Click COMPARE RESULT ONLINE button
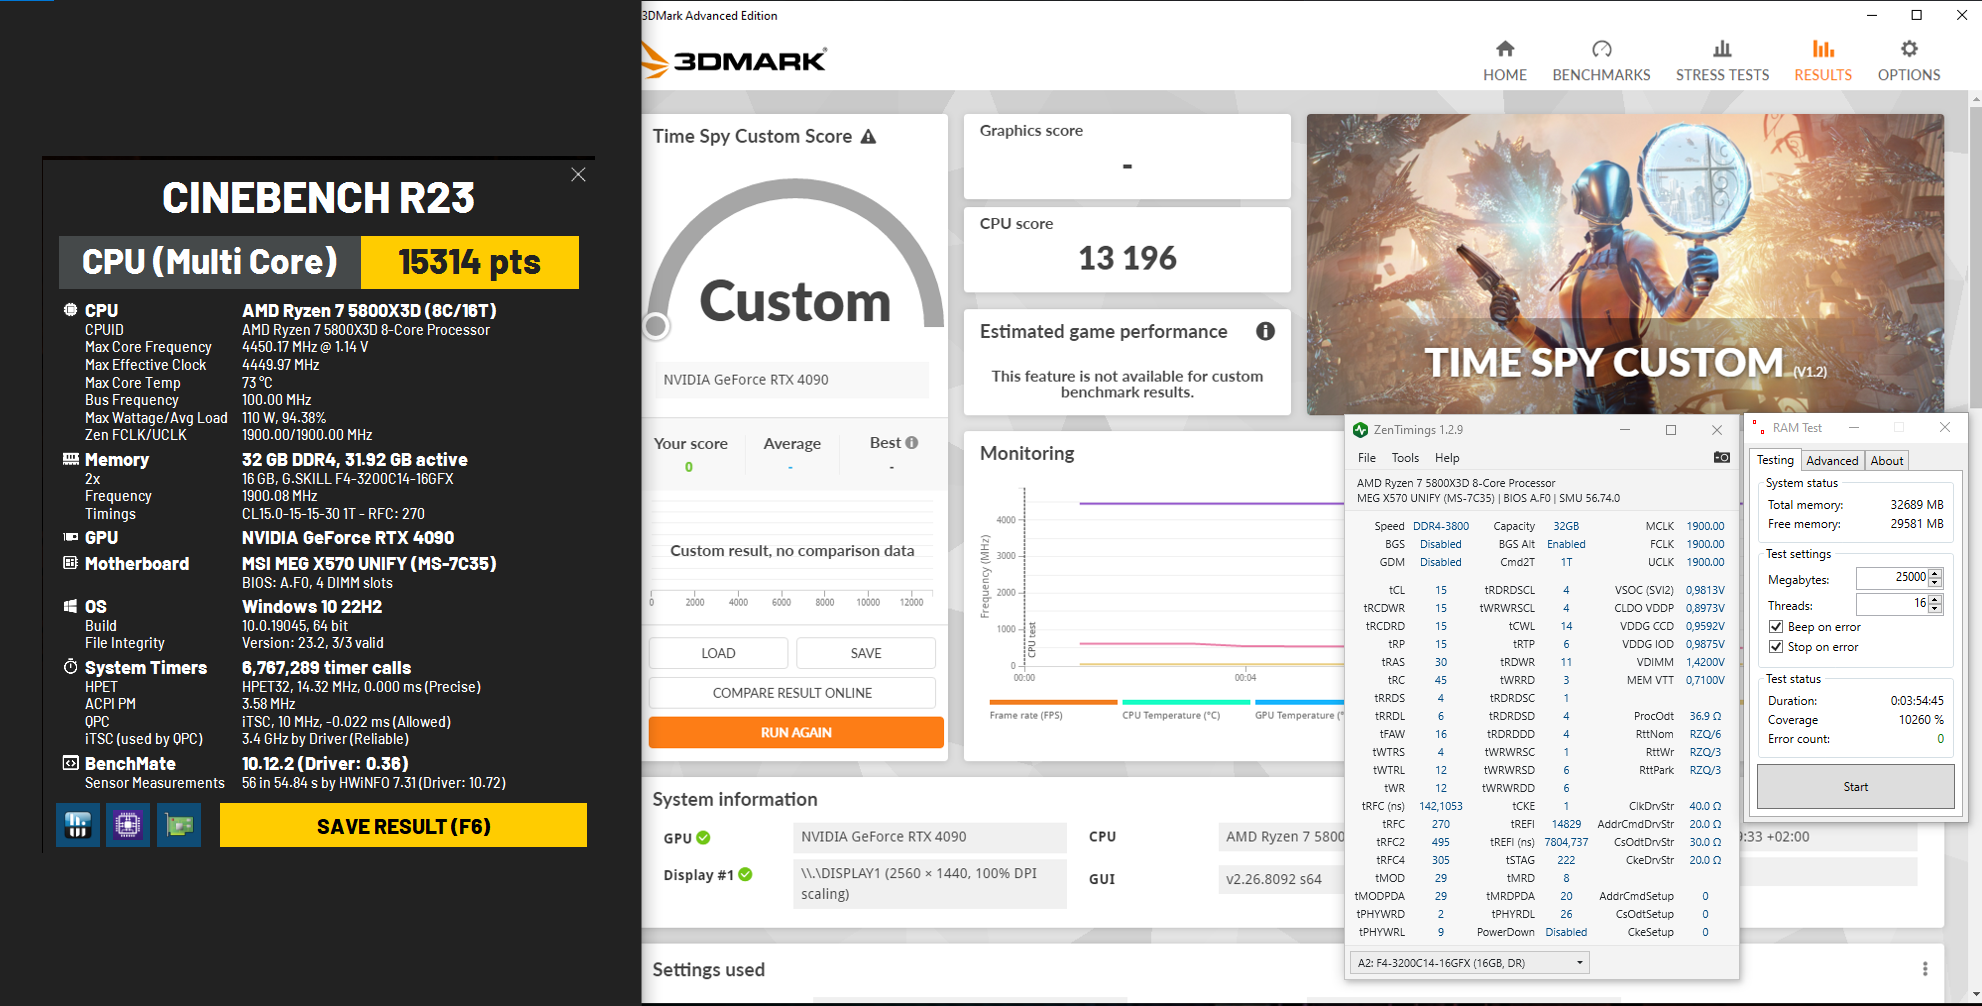Image resolution: width=1982 pixels, height=1006 pixels. point(792,693)
